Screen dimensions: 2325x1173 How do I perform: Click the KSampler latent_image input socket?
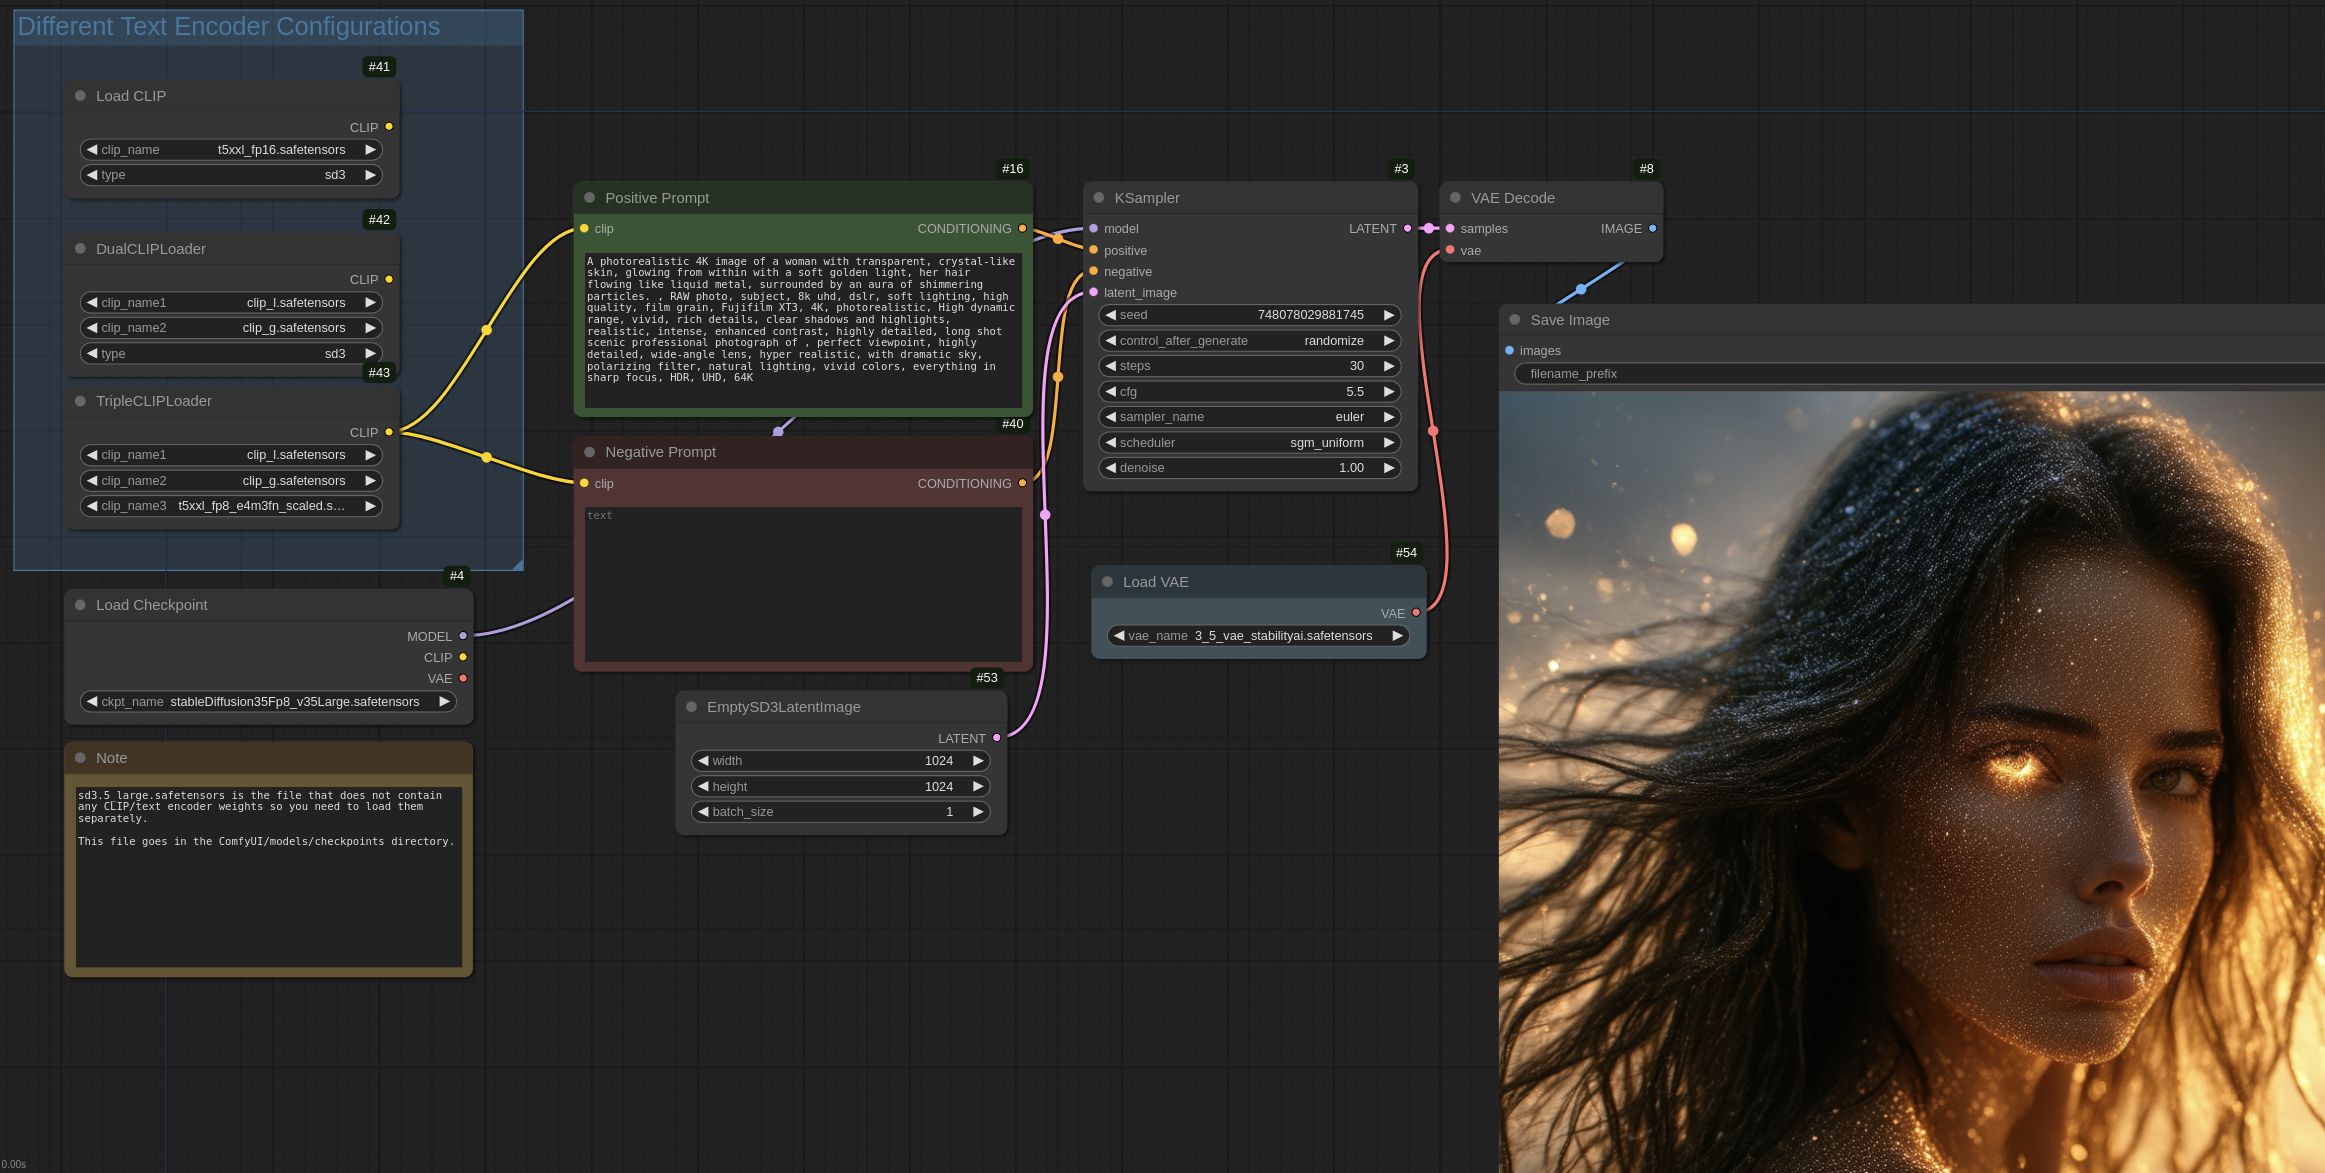click(x=1094, y=293)
